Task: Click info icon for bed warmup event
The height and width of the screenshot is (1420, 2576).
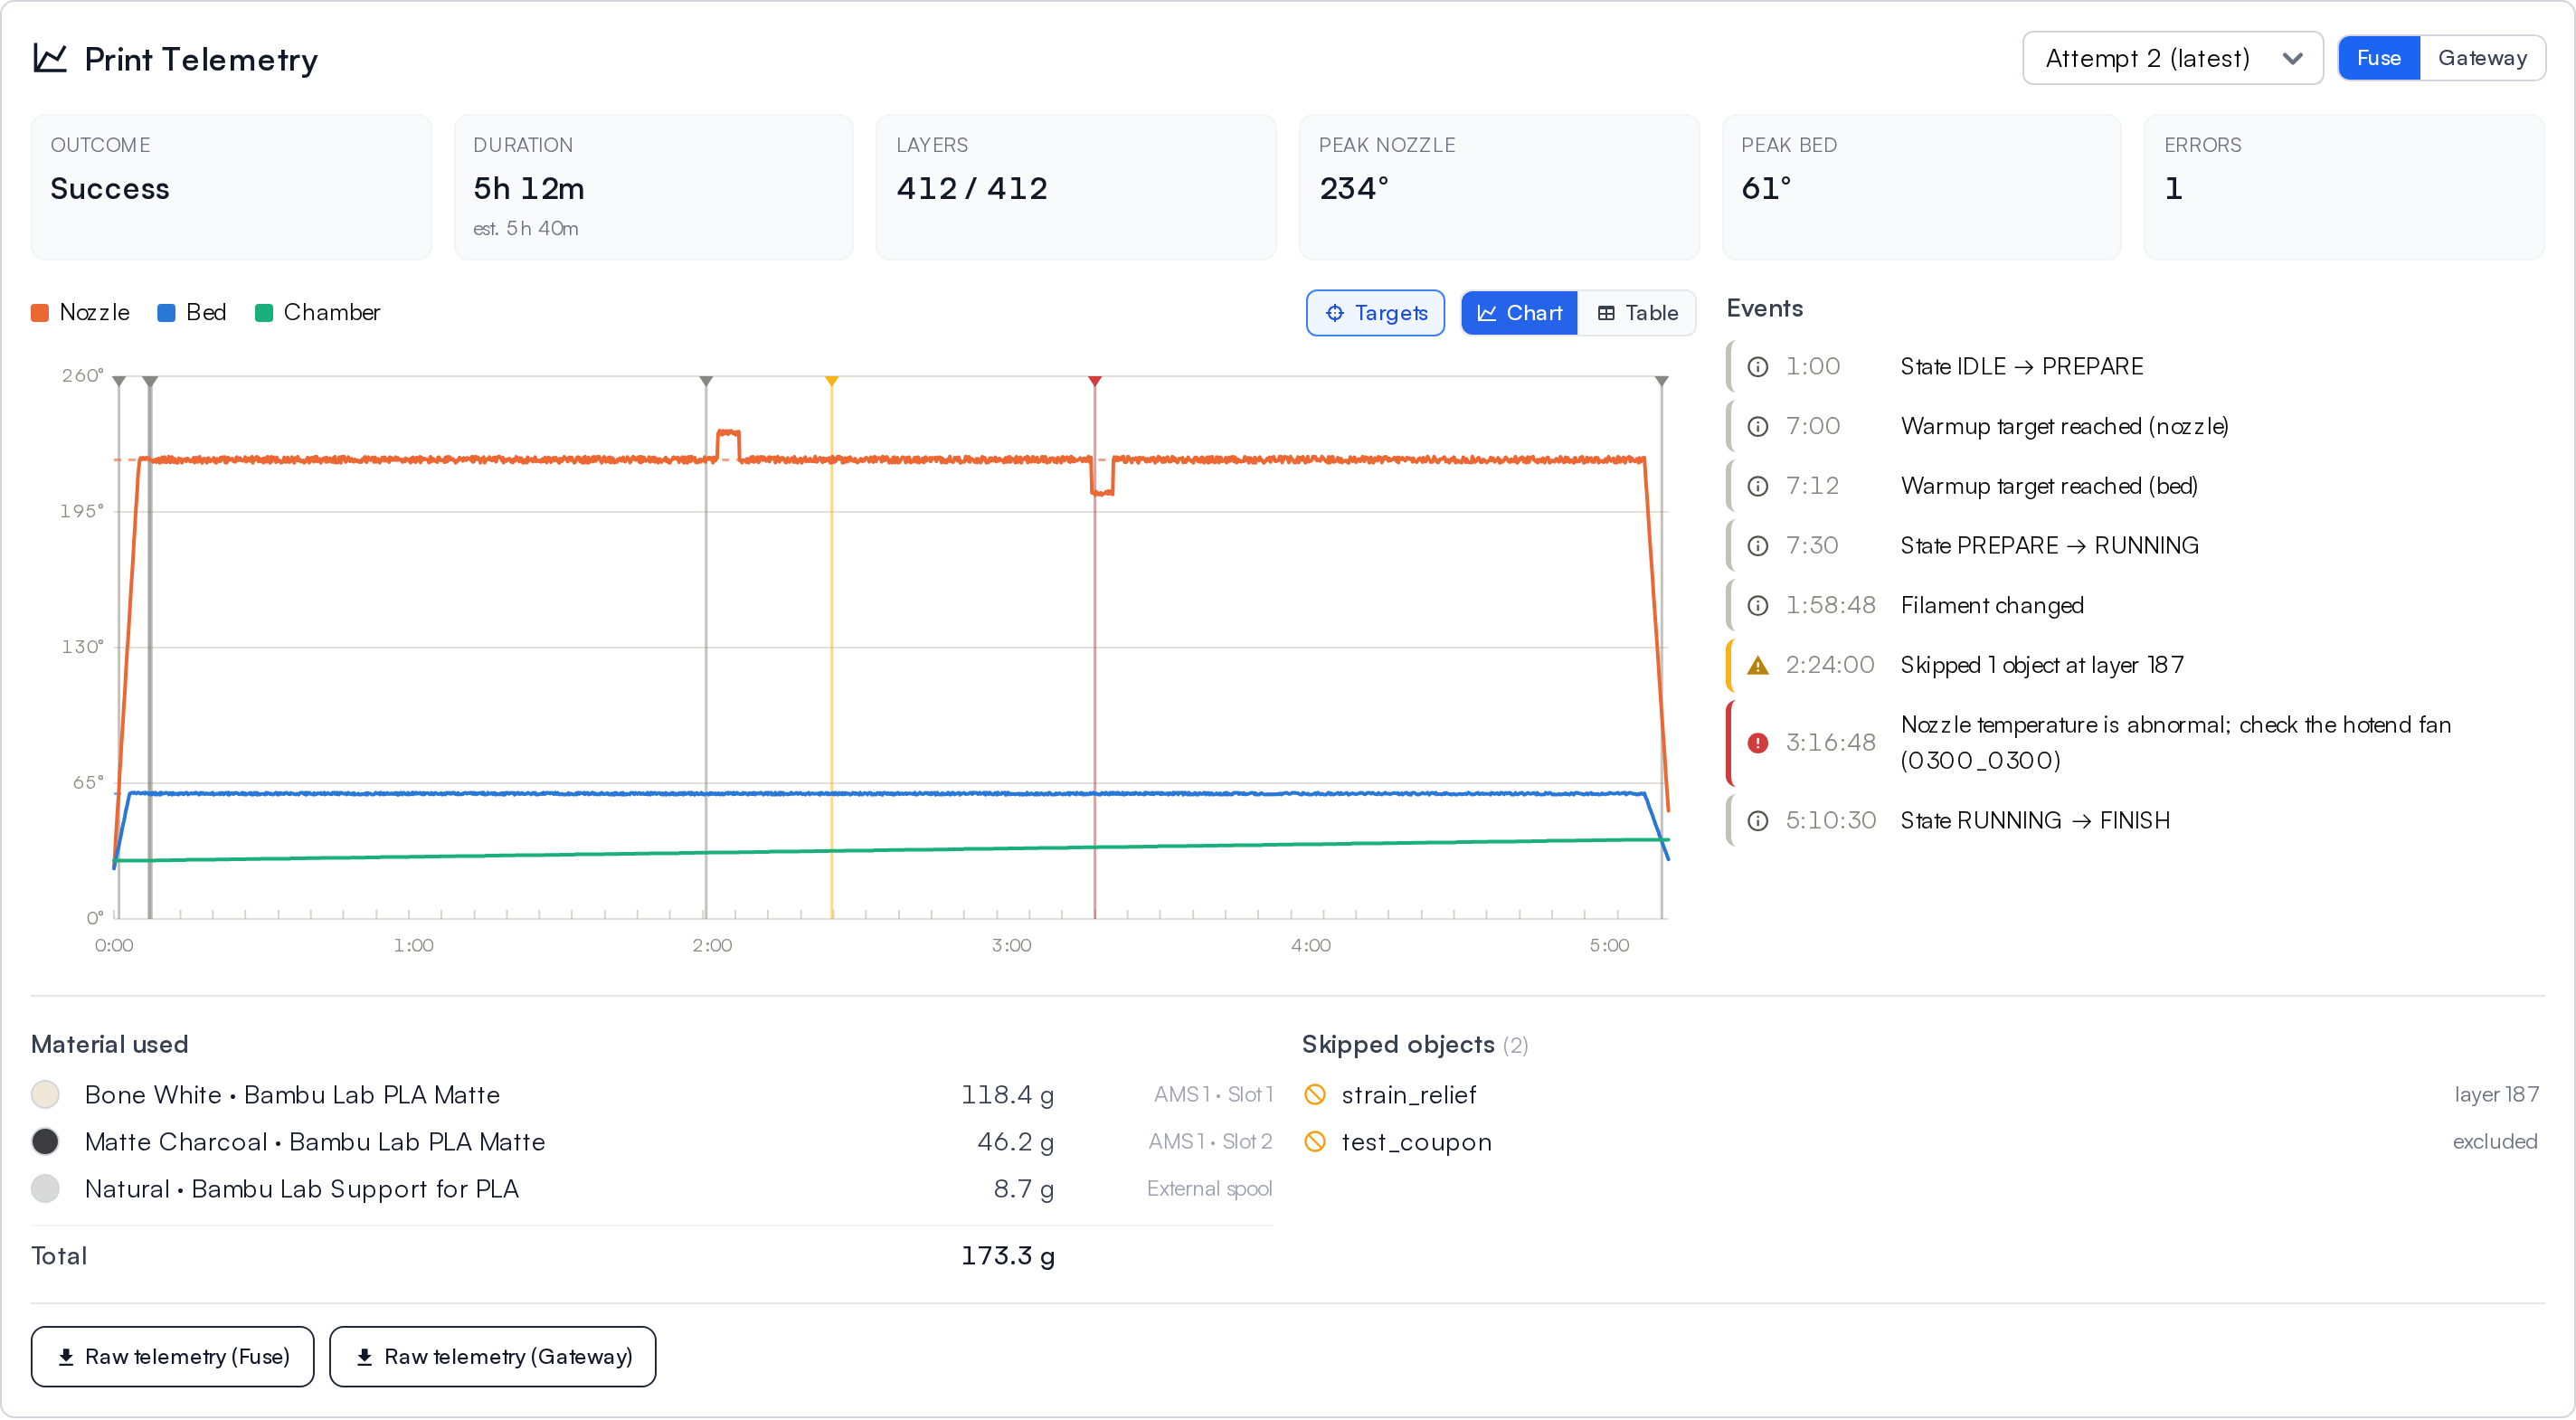Action: point(1757,487)
